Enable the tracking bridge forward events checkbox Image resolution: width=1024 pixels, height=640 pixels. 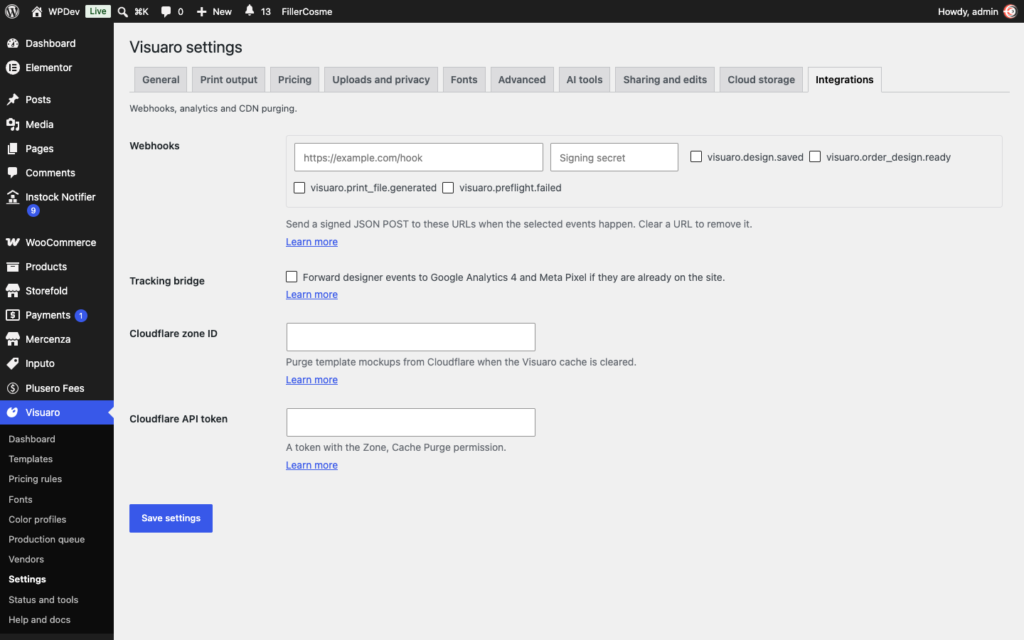(291, 277)
